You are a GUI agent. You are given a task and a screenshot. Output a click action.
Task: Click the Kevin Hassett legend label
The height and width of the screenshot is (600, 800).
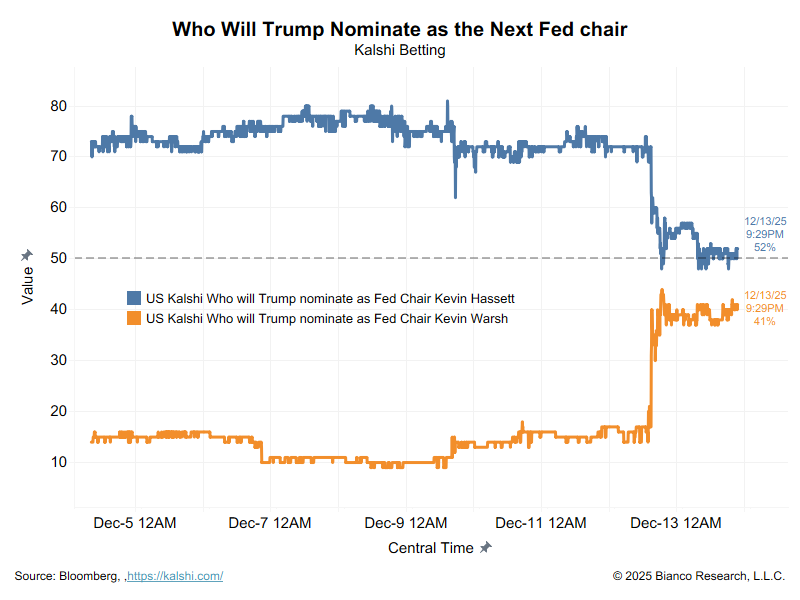click(x=330, y=298)
